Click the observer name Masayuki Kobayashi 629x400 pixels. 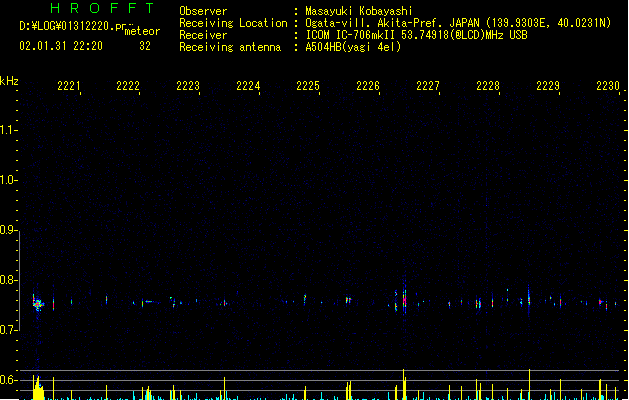click(359, 11)
